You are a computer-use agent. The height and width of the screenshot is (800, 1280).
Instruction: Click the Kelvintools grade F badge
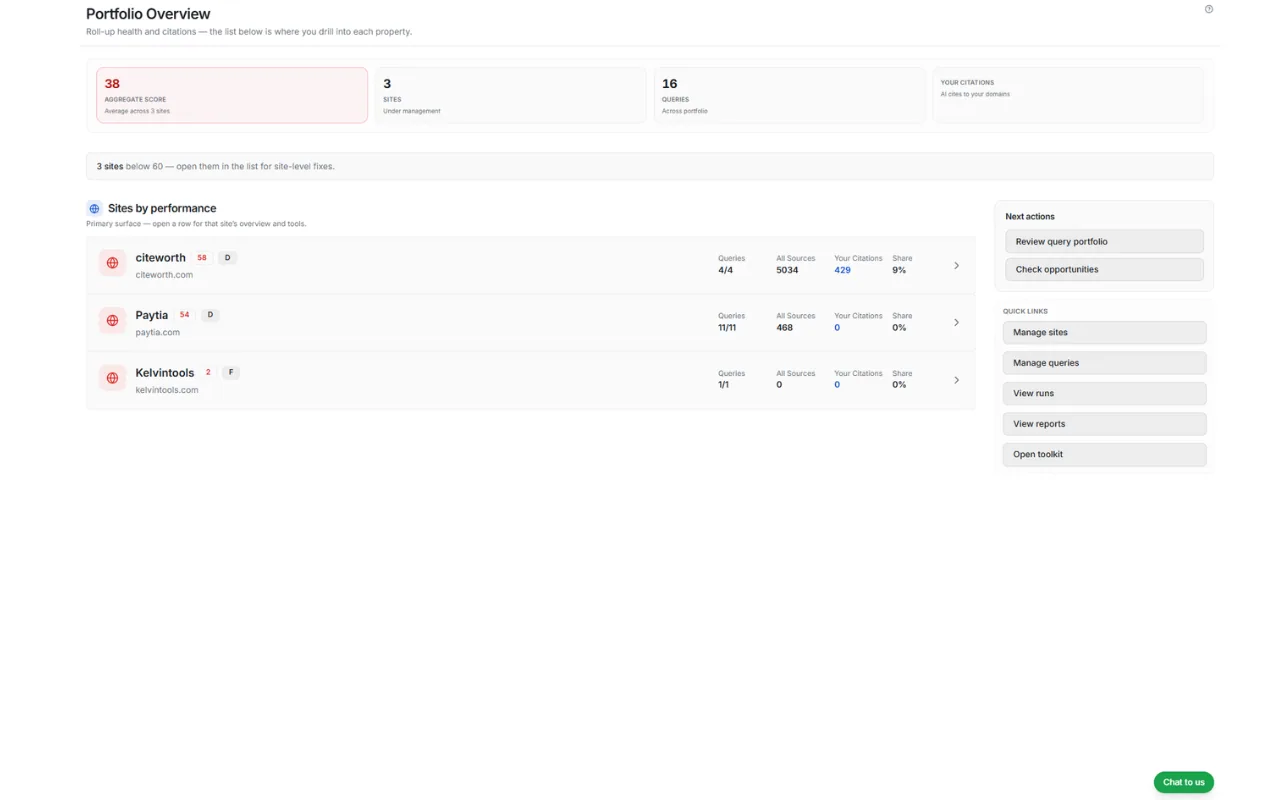coord(231,373)
